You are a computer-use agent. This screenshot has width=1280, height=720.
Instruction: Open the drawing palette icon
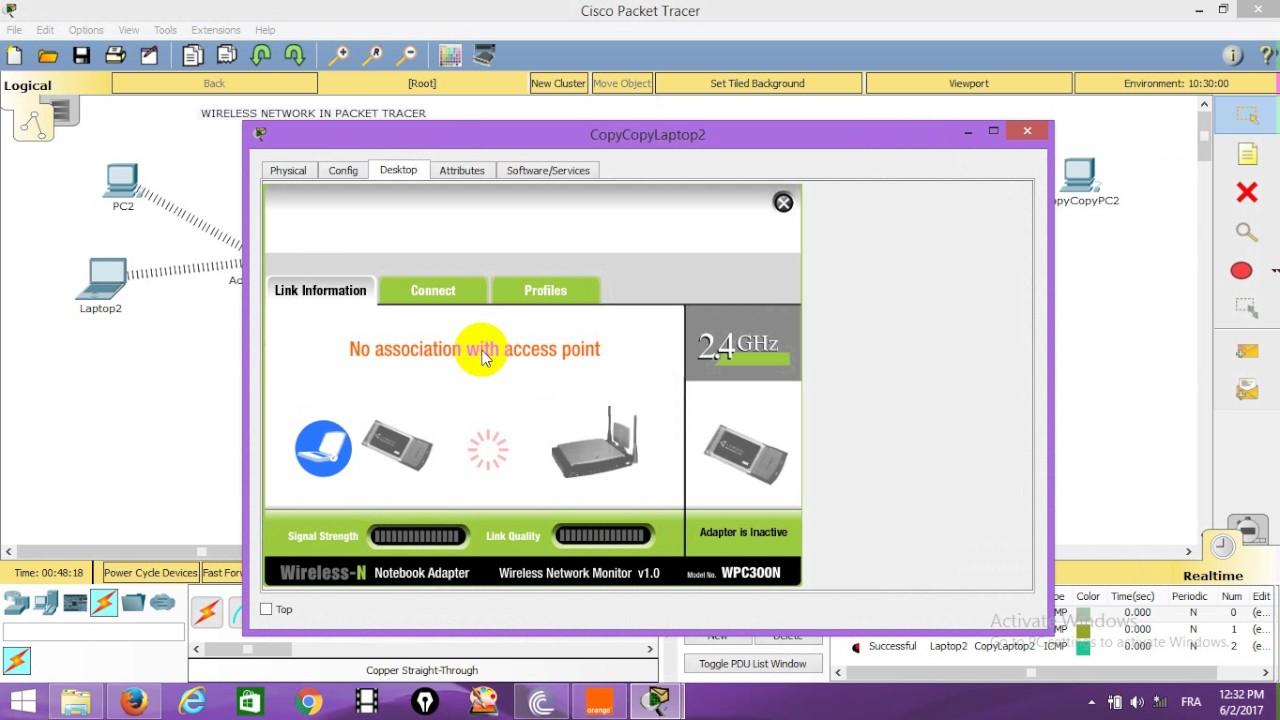[x=450, y=56]
